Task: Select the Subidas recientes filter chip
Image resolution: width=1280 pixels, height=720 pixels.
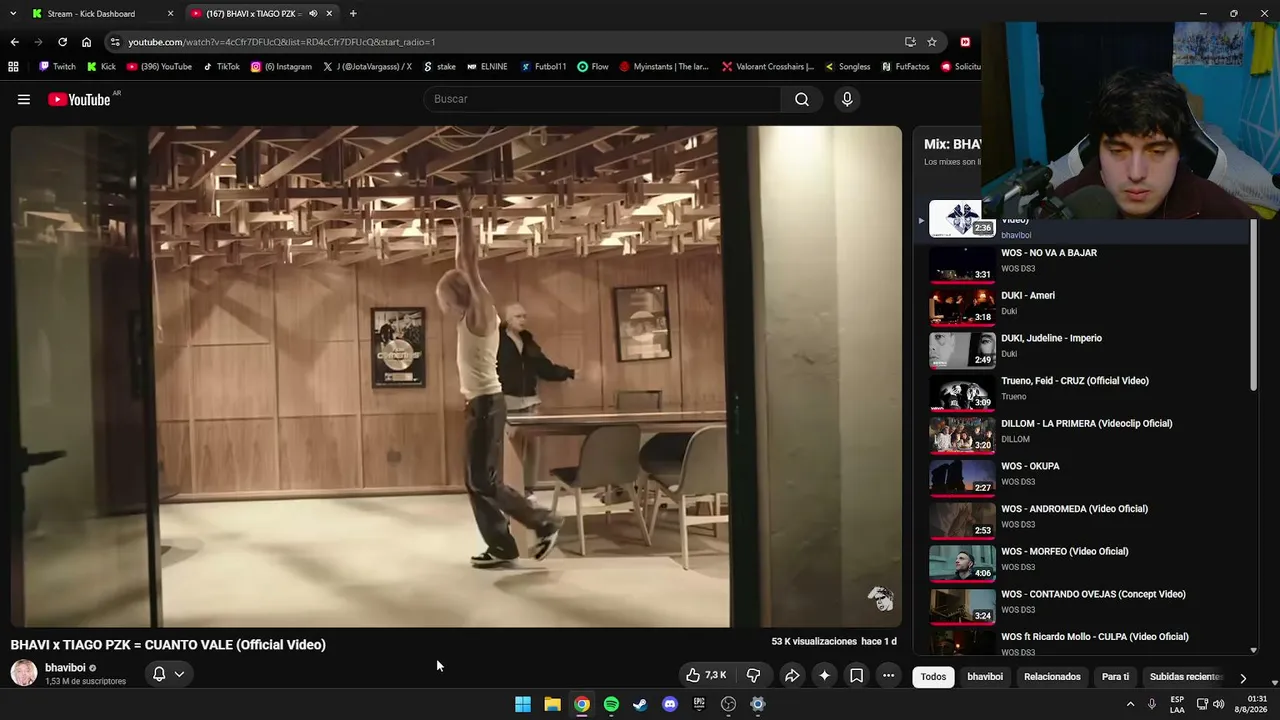Action: tap(1186, 677)
